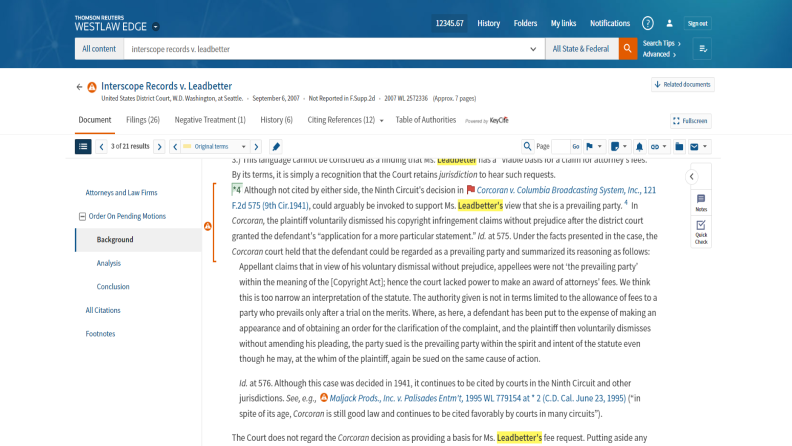Click the Go page button
This screenshot has width=792, height=446.
click(x=576, y=146)
